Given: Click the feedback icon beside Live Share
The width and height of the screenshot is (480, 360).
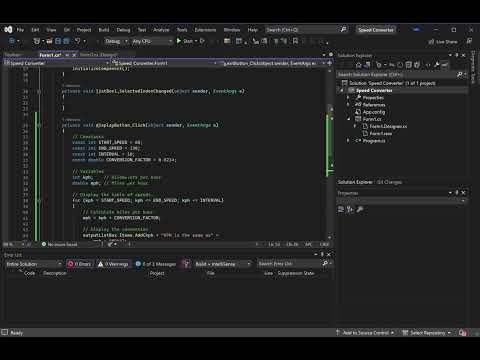Looking at the screenshot, I should pyautogui.click(x=469, y=41).
